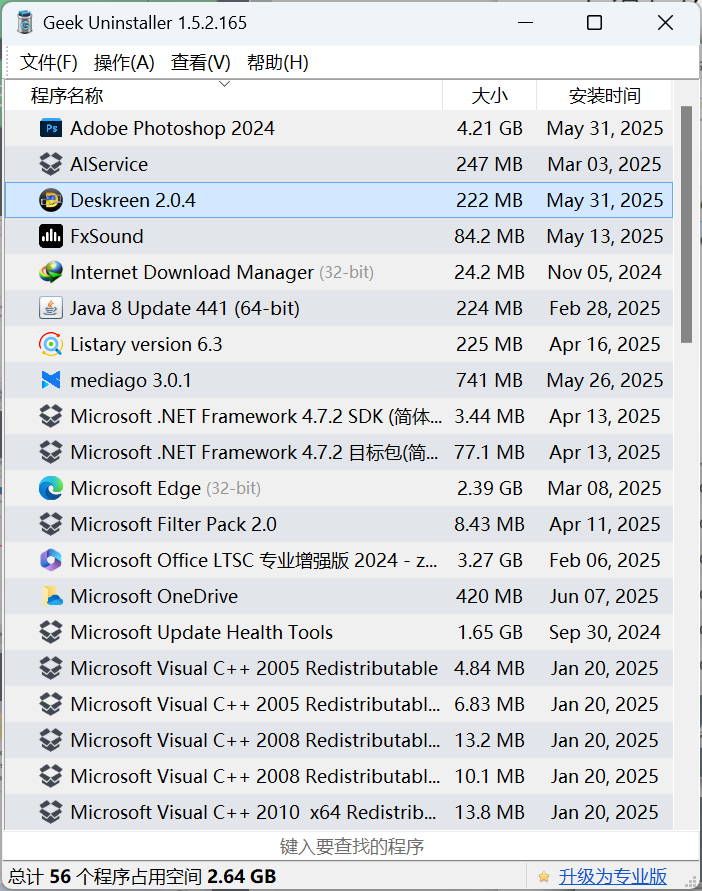Click the 总计 56 个程序占用空间 status text
The image size is (702, 891).
[x=142, y=877]
